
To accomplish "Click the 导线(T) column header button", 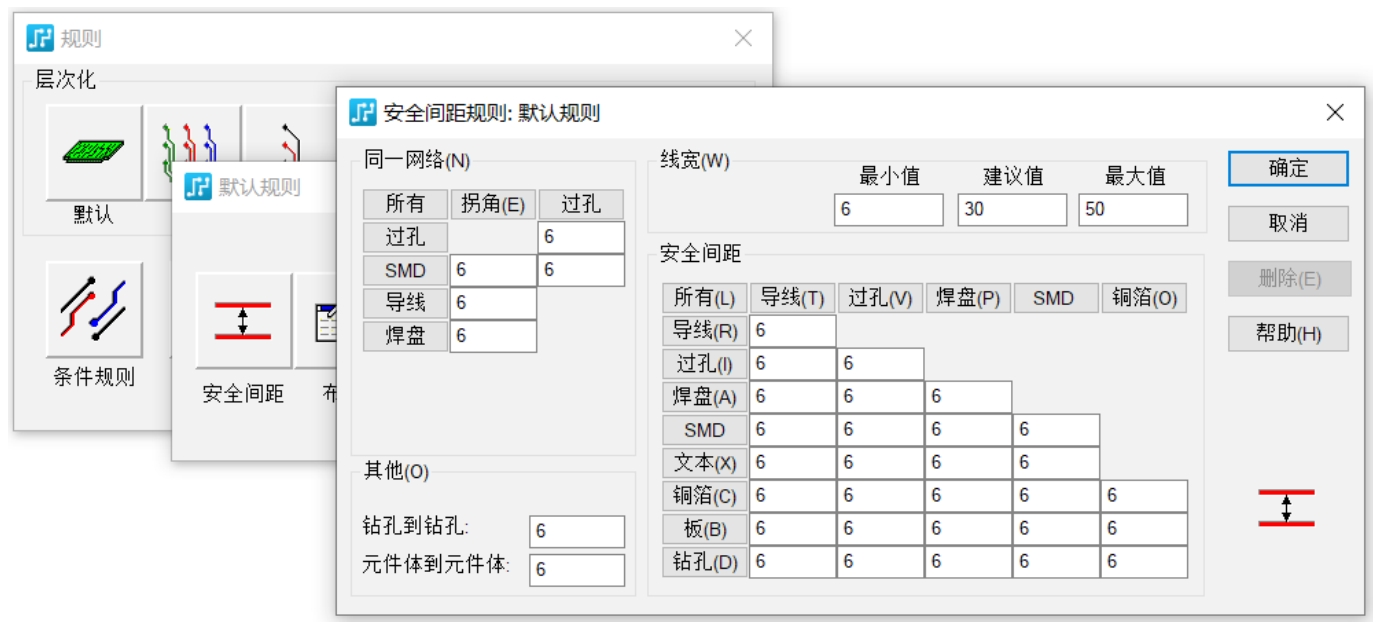I will pyautogui.click(x=792, y=298).
